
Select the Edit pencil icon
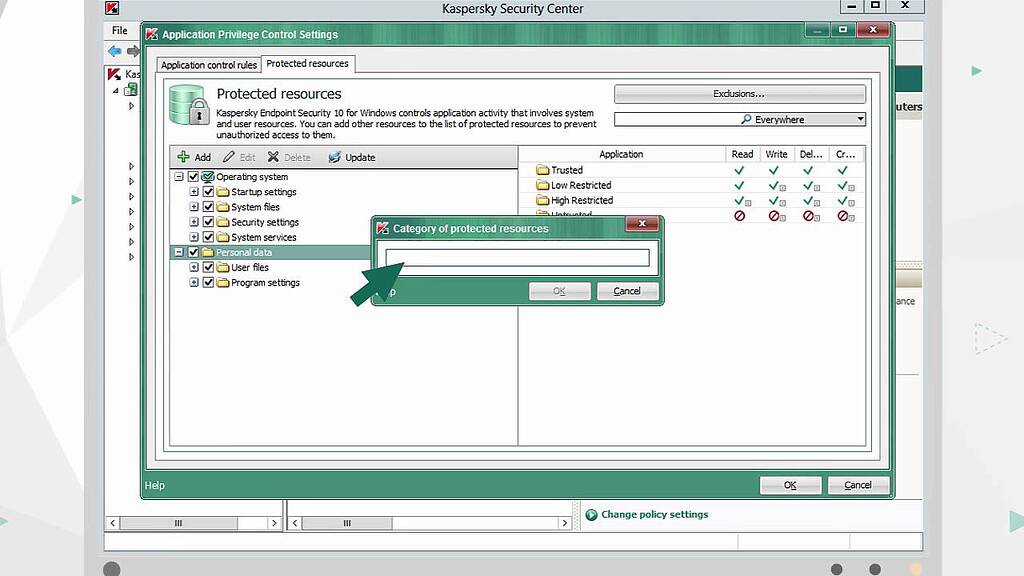click(x=228, y=157)
